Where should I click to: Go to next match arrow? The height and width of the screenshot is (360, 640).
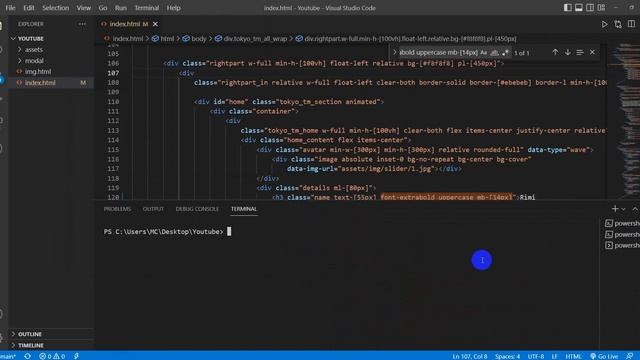coord(568,52)
